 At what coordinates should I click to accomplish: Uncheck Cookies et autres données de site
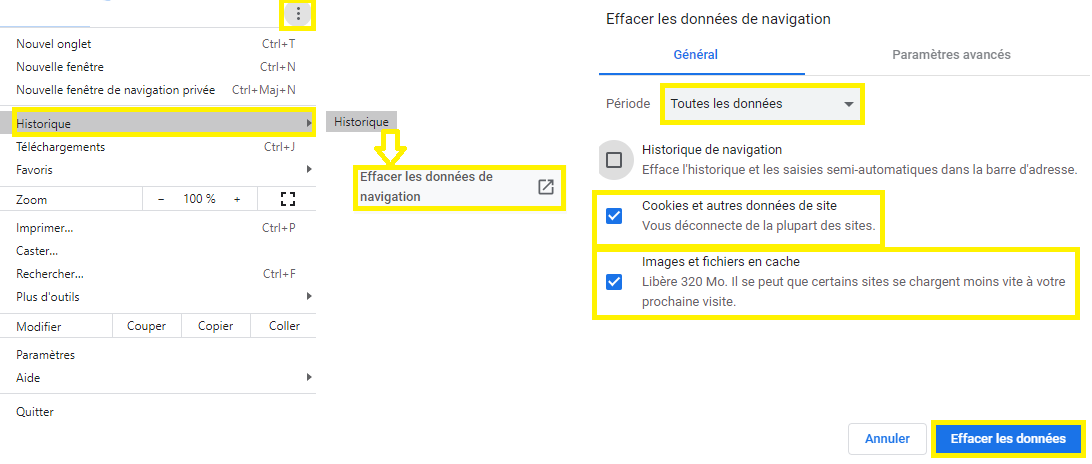(x=614, y=216)
